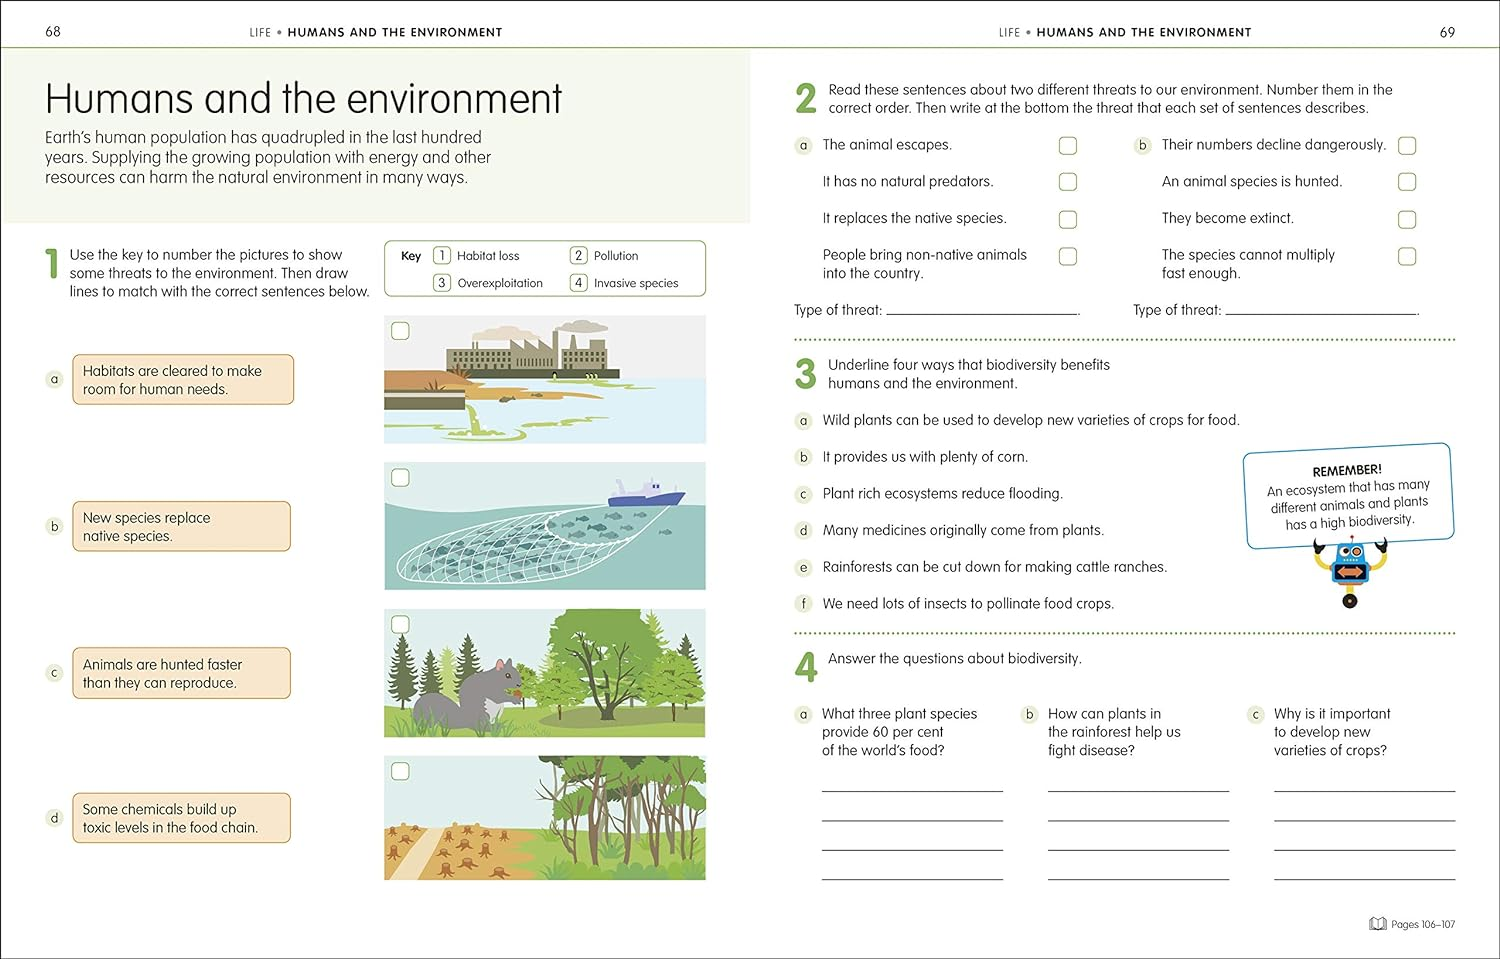This screenshot has height=959, width=1500.
Task: Click the Pages 106-107 reference link
Action: tap(1424, 924)
